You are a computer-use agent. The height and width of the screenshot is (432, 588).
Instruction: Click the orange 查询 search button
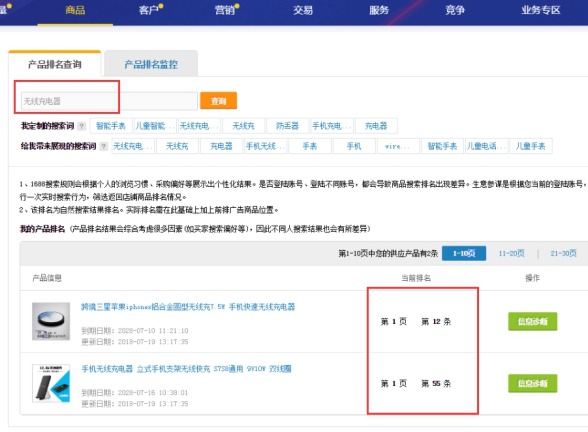point(219,100)
